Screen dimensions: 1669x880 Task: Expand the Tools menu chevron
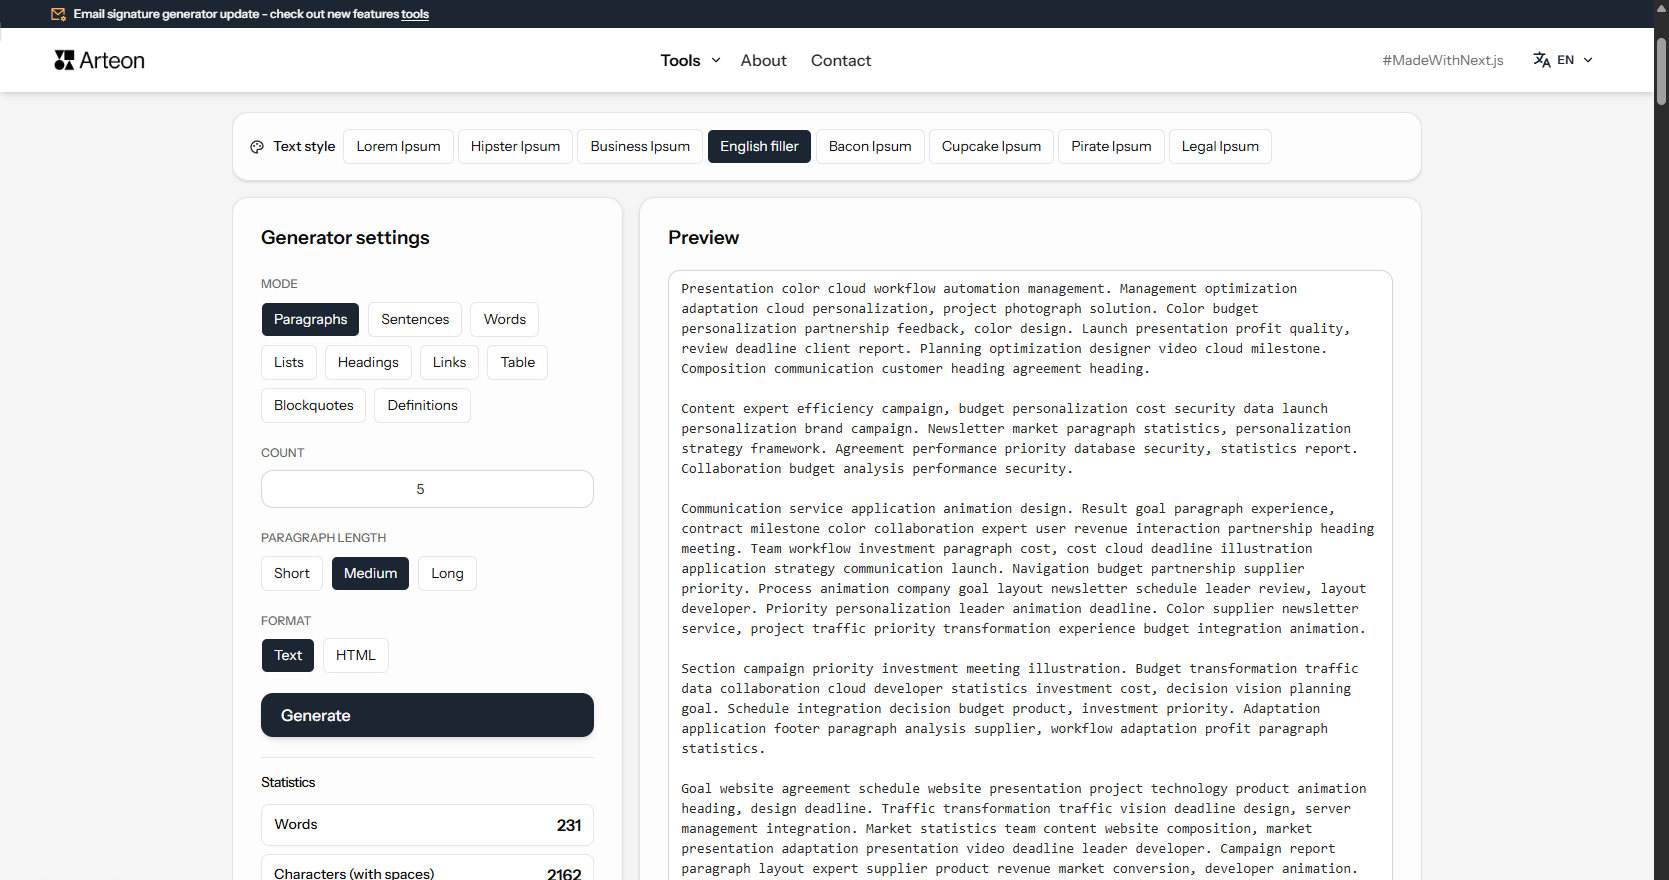coord(716,60)
